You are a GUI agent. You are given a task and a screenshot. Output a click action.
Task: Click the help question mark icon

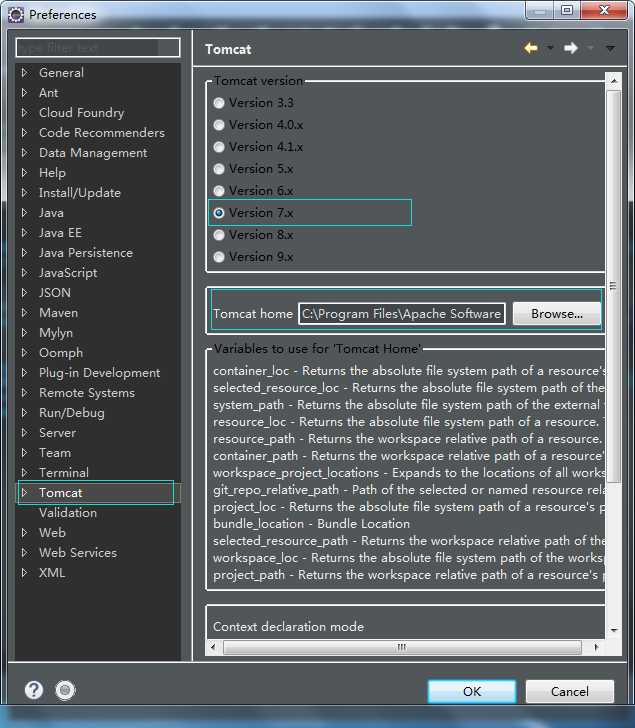[x=34, y=690]
